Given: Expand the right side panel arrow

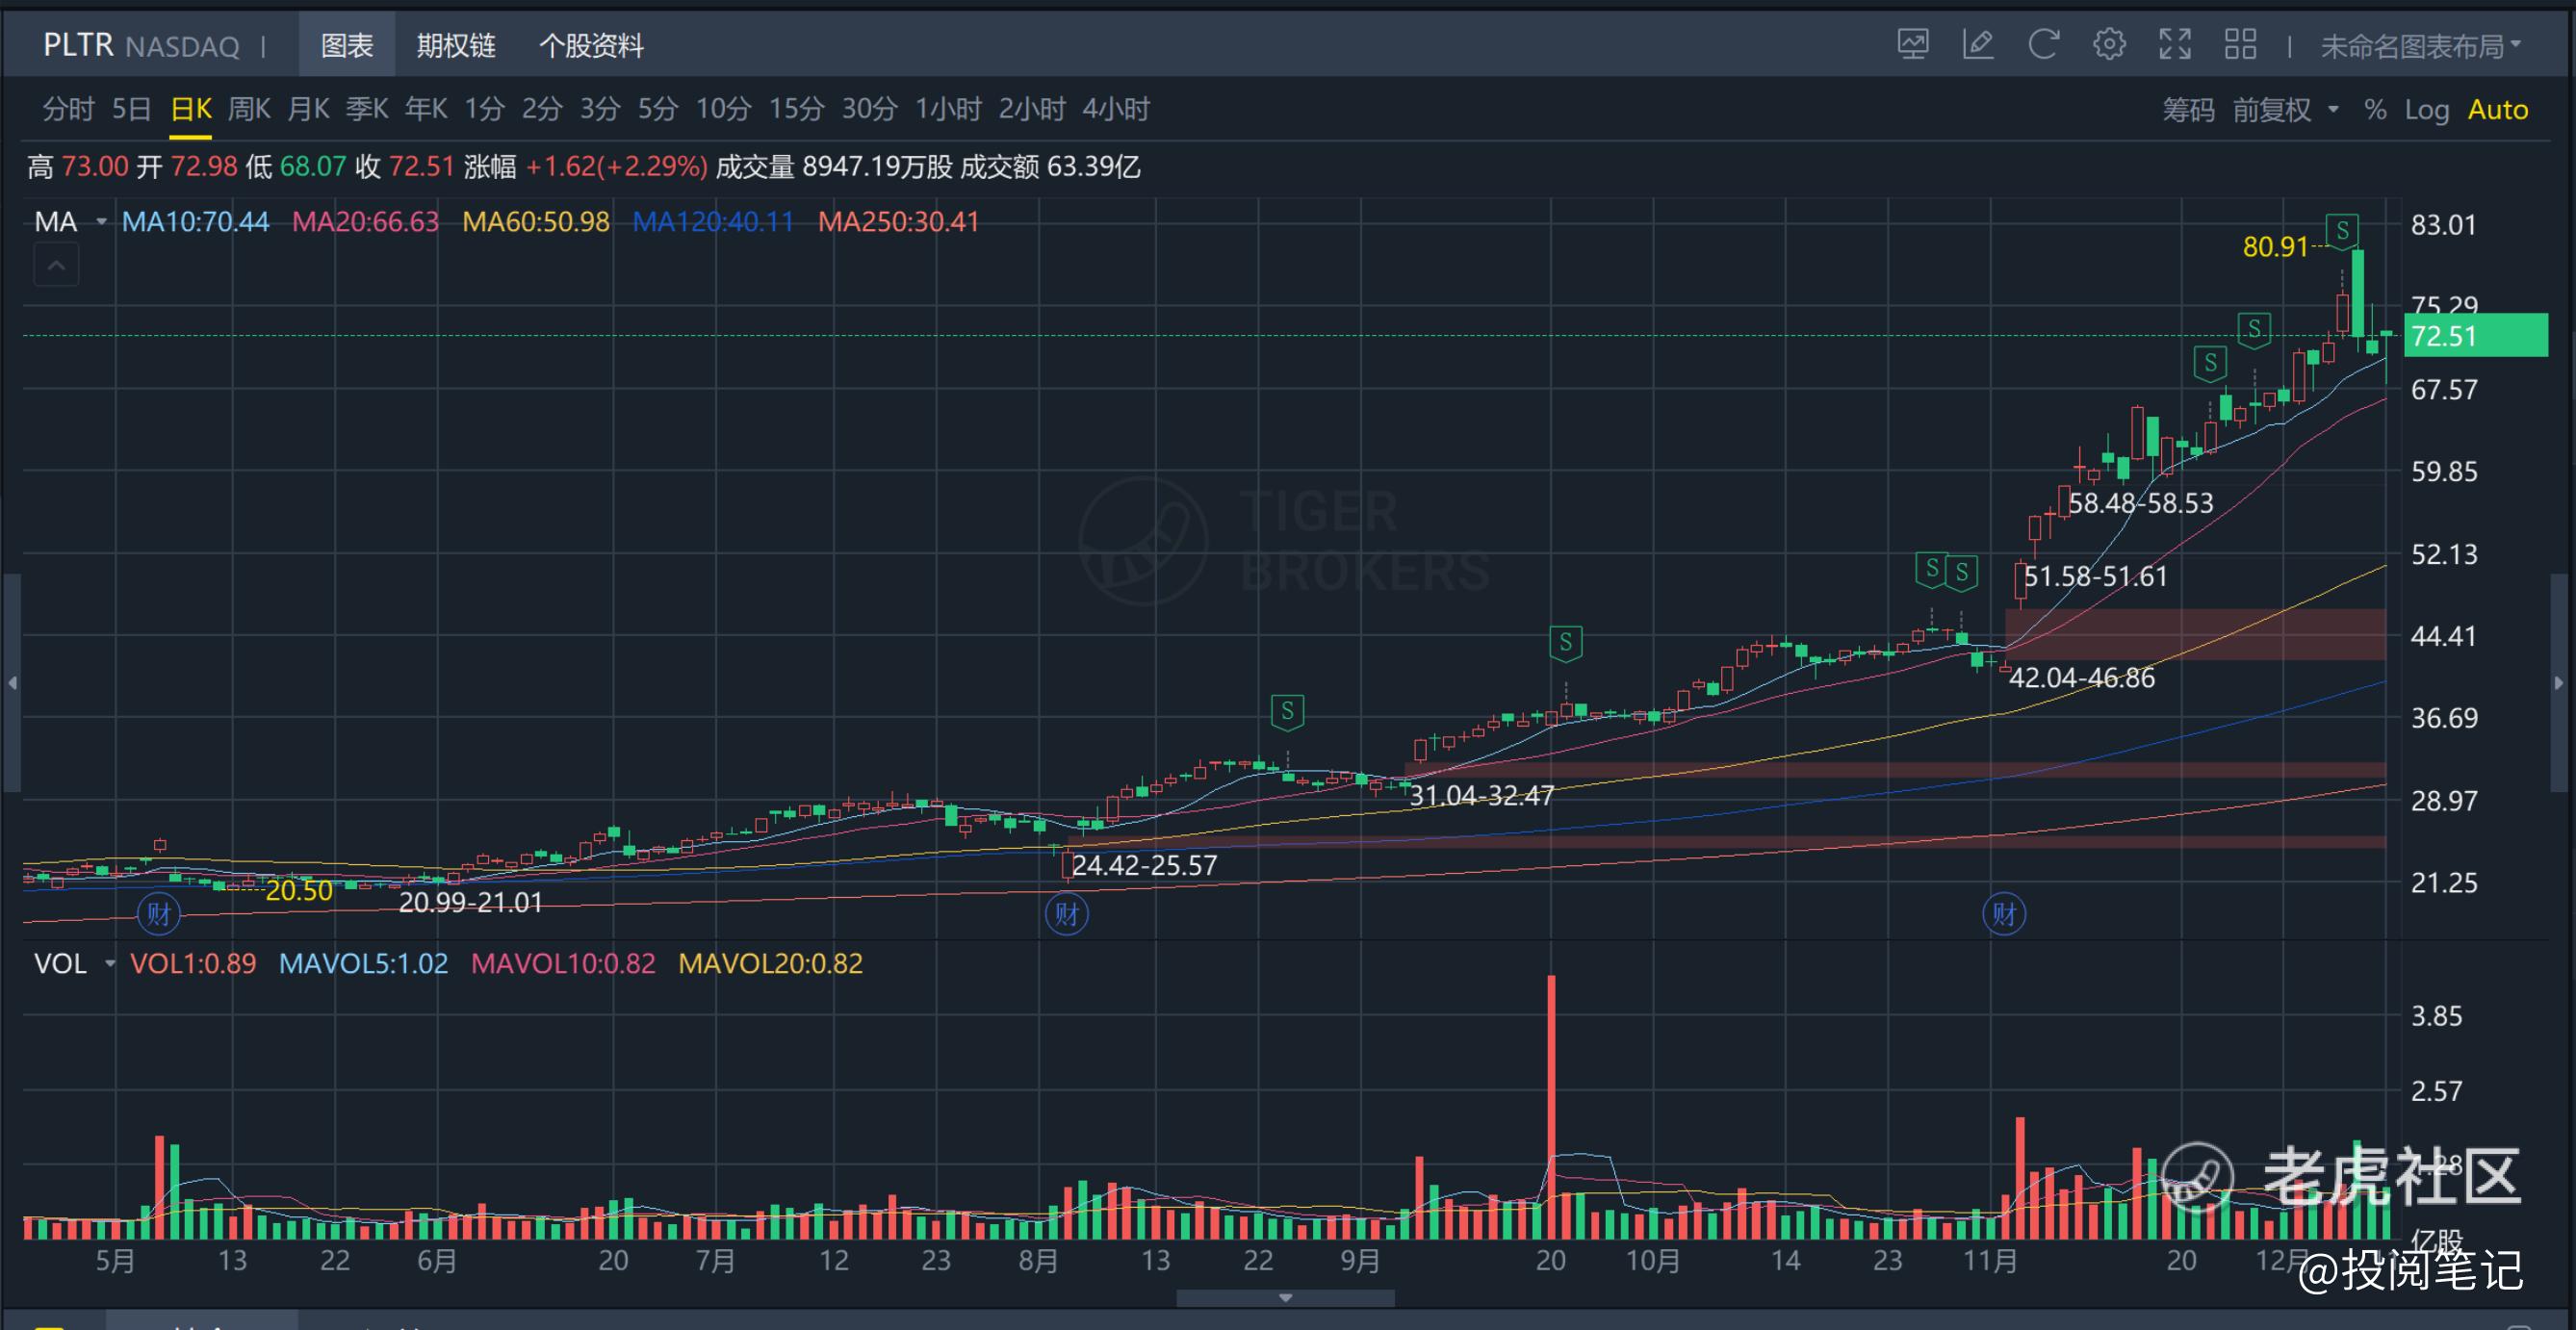Looking at the screenshot, I should (x=2558, y=683).
